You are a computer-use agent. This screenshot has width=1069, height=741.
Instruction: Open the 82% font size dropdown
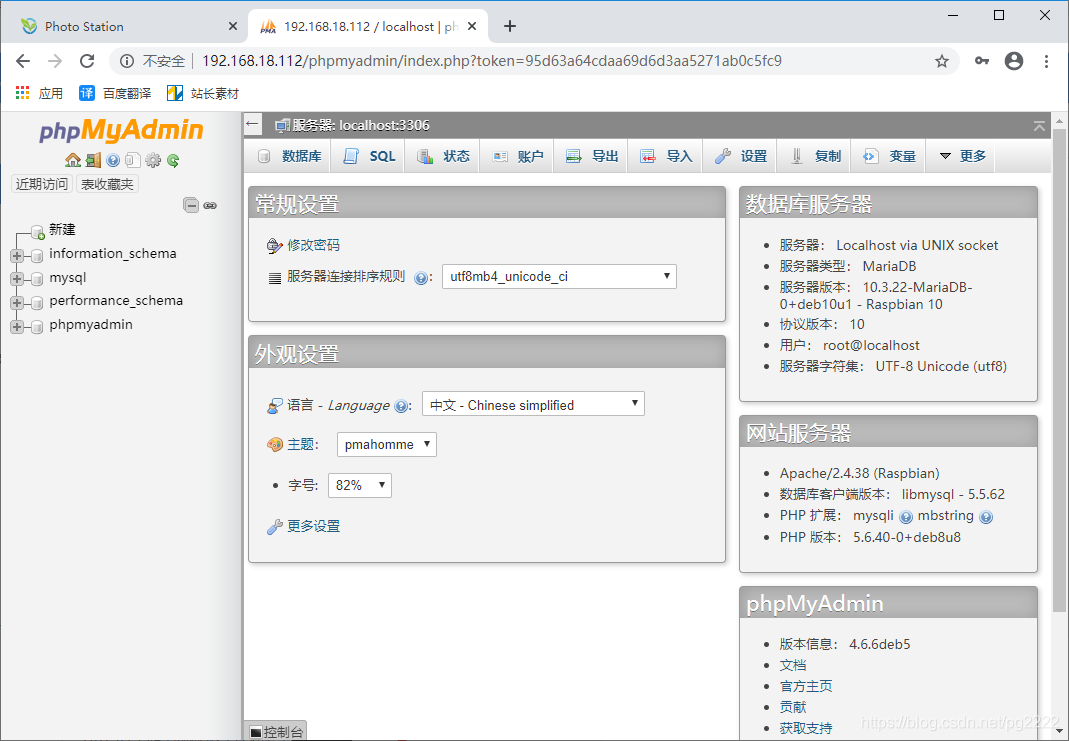pyautogui.click(x=360, y=485)
